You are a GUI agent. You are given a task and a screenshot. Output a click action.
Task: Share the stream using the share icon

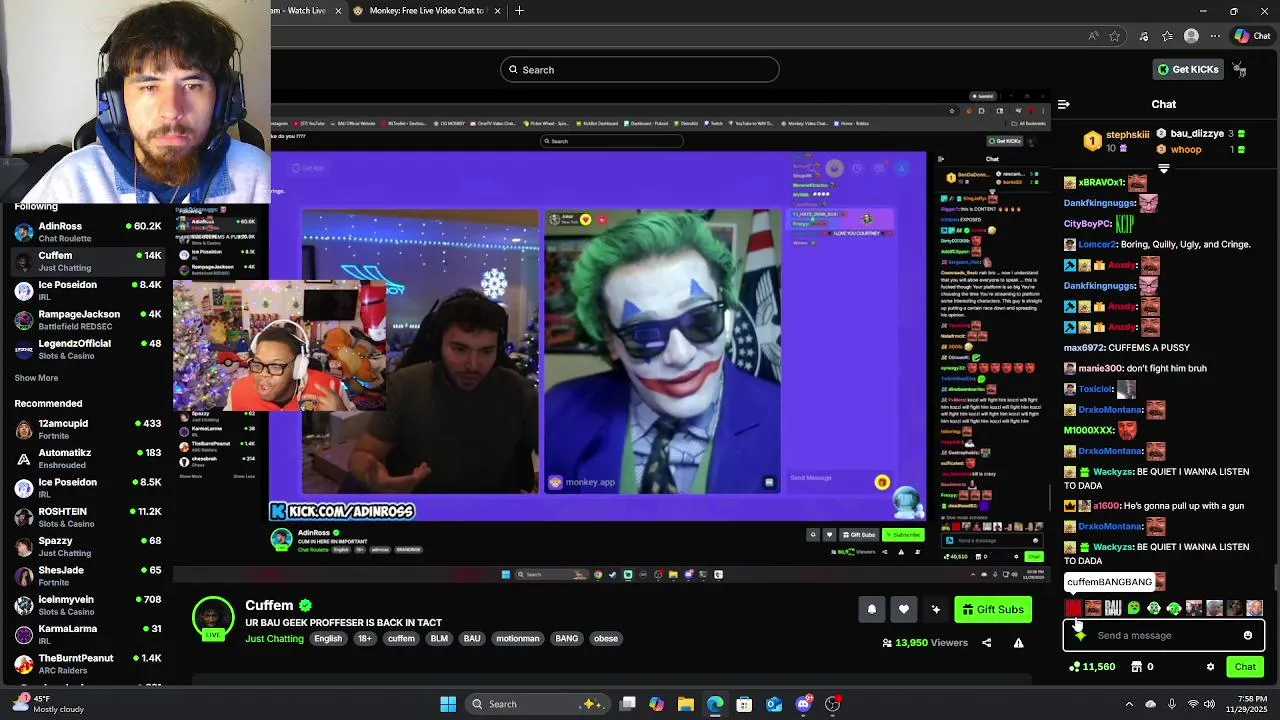986,643
